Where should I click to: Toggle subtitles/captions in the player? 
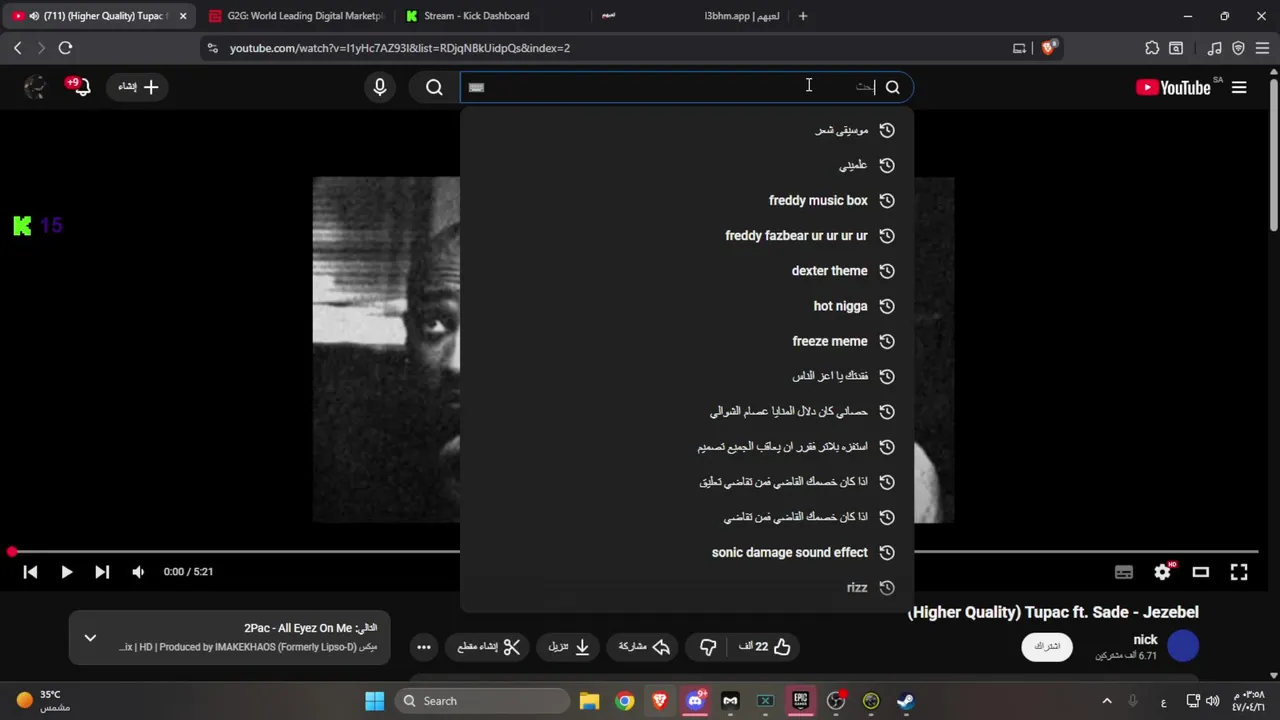1124,572
